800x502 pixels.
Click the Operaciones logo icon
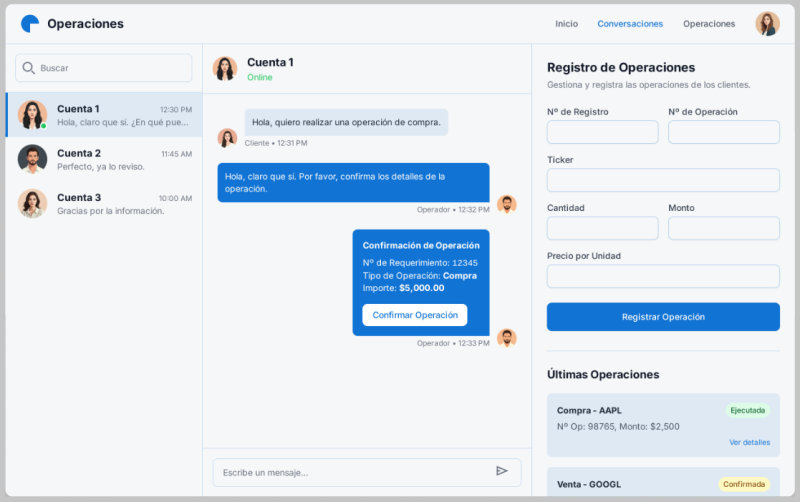tap(30, 23)
